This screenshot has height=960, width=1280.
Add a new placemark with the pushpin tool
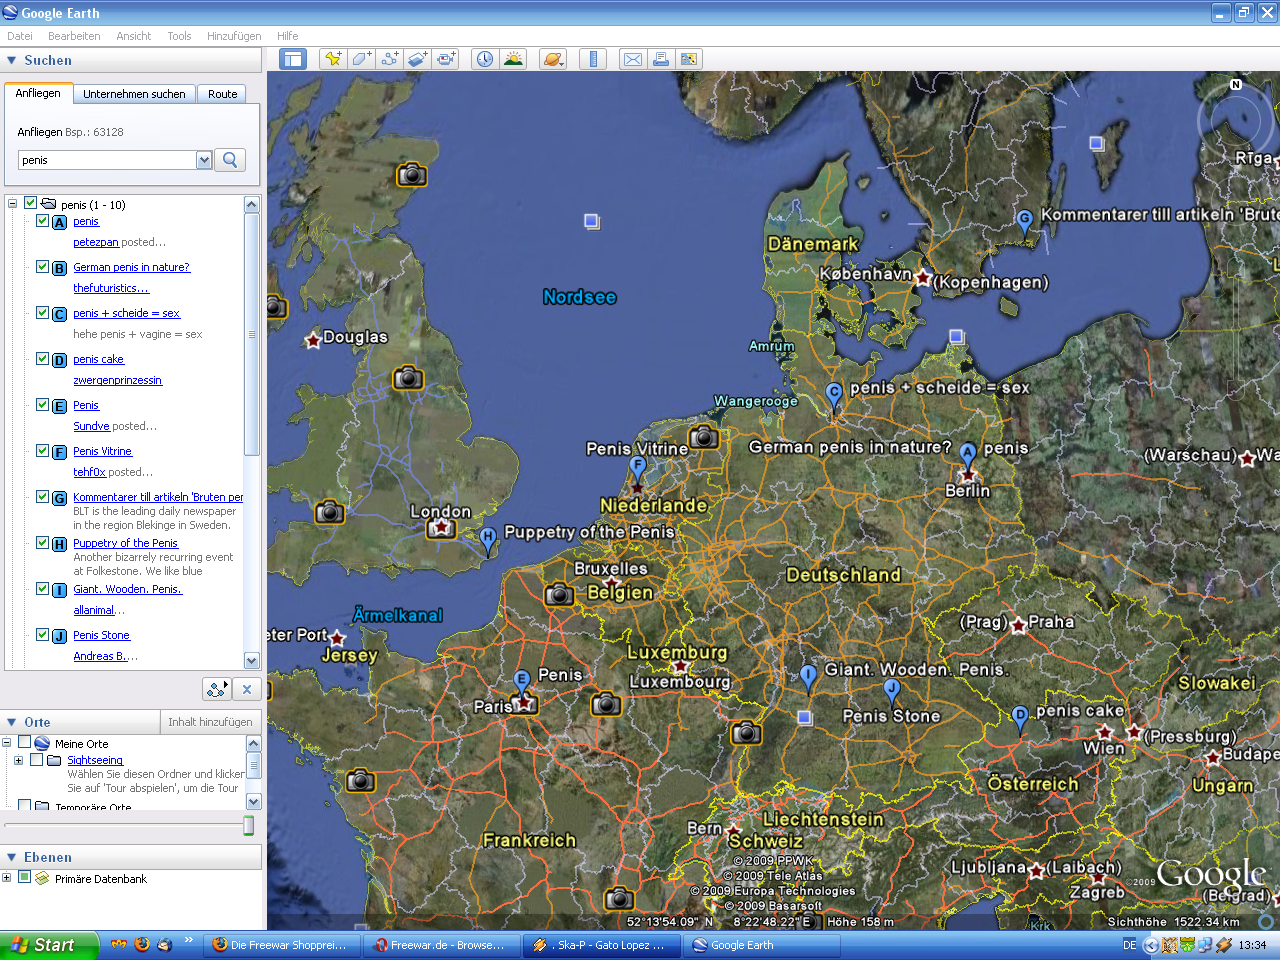332,59
